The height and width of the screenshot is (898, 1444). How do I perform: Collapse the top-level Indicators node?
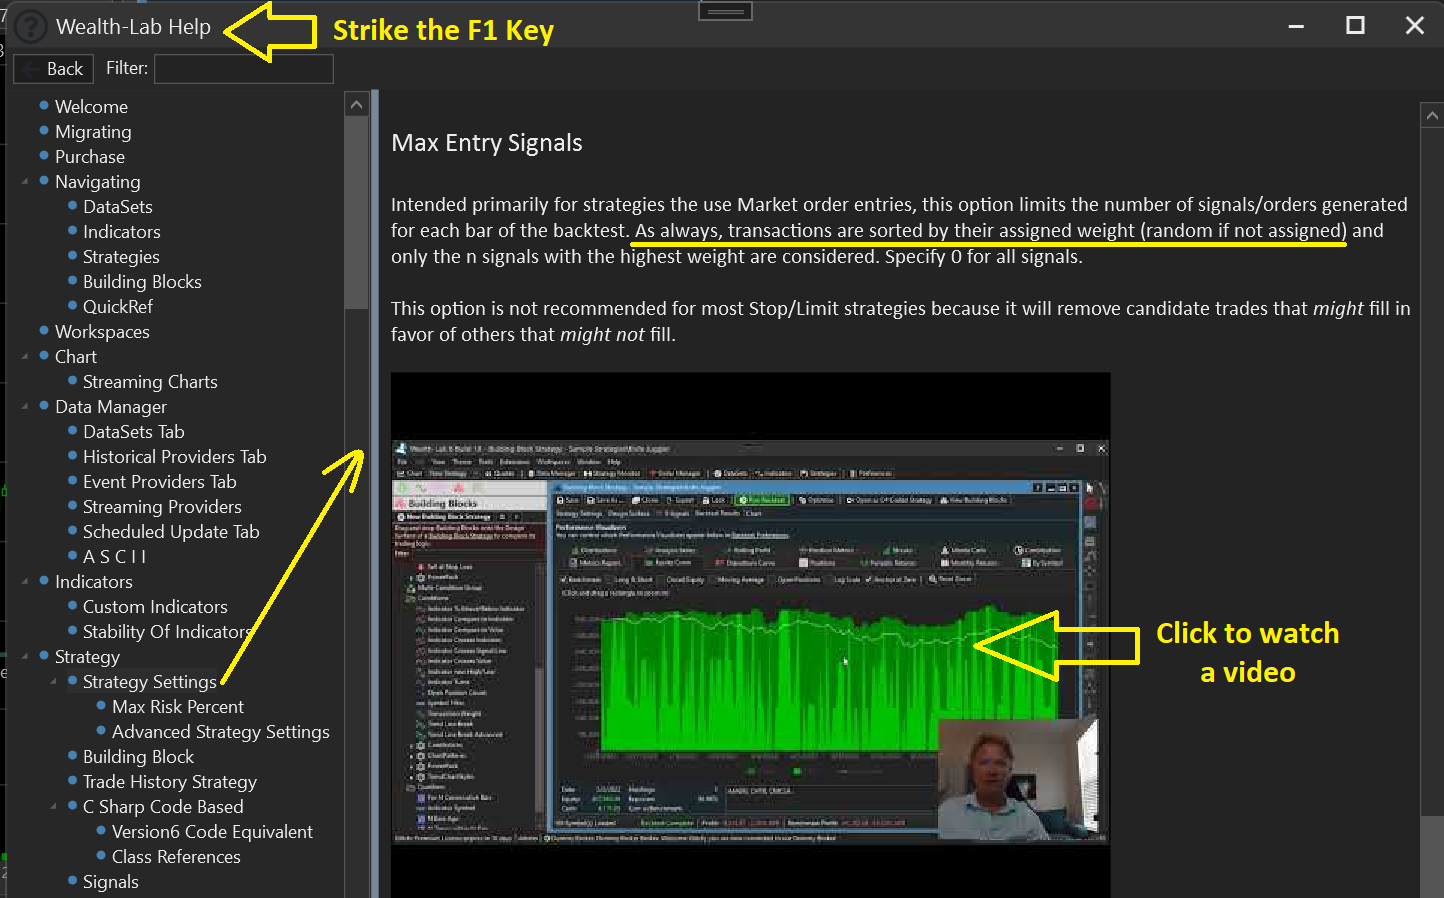[25, 582]
